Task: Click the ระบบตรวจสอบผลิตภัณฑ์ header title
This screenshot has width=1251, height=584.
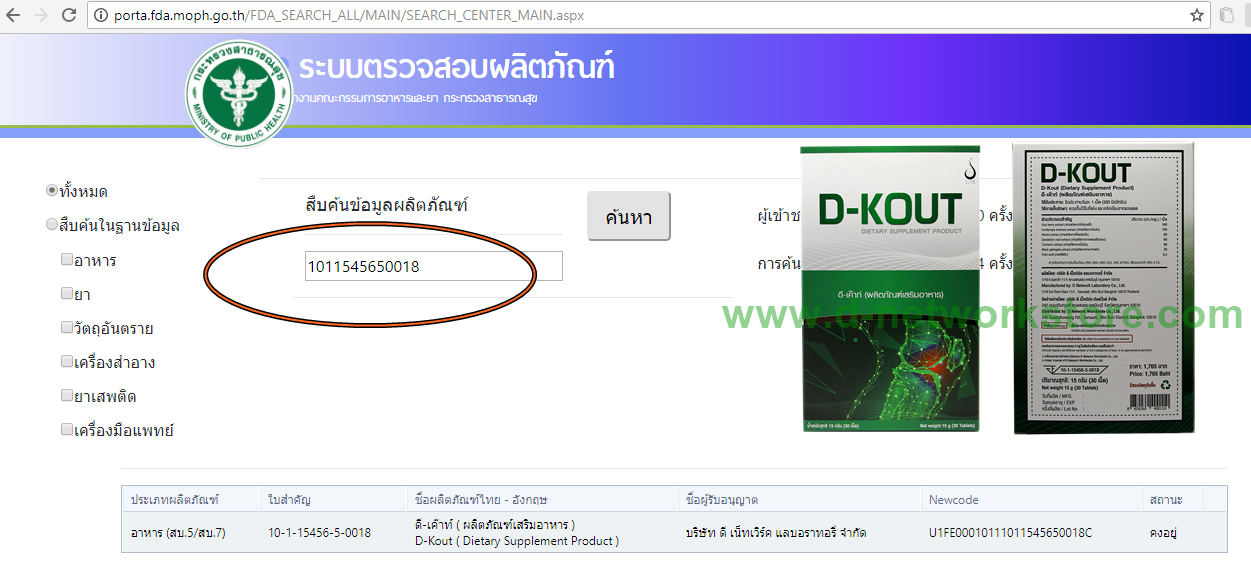Action: point(456,67)
